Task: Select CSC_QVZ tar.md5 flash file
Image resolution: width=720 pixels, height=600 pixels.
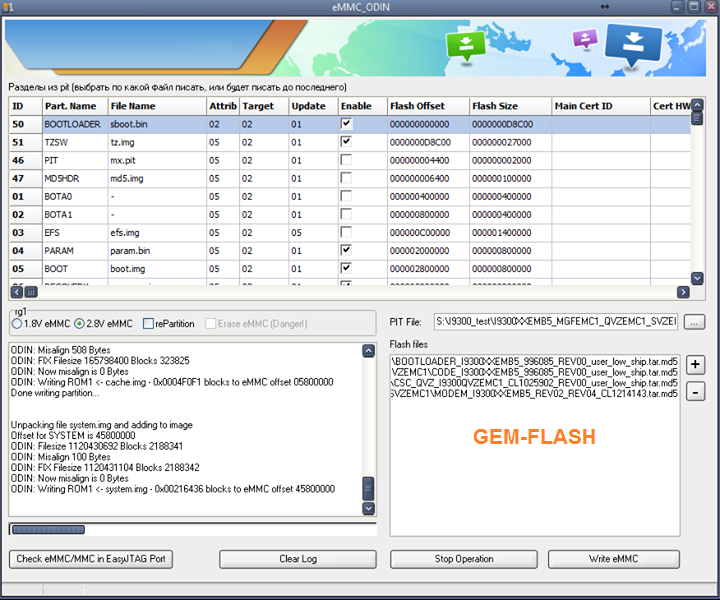Action: pos(534,383)
